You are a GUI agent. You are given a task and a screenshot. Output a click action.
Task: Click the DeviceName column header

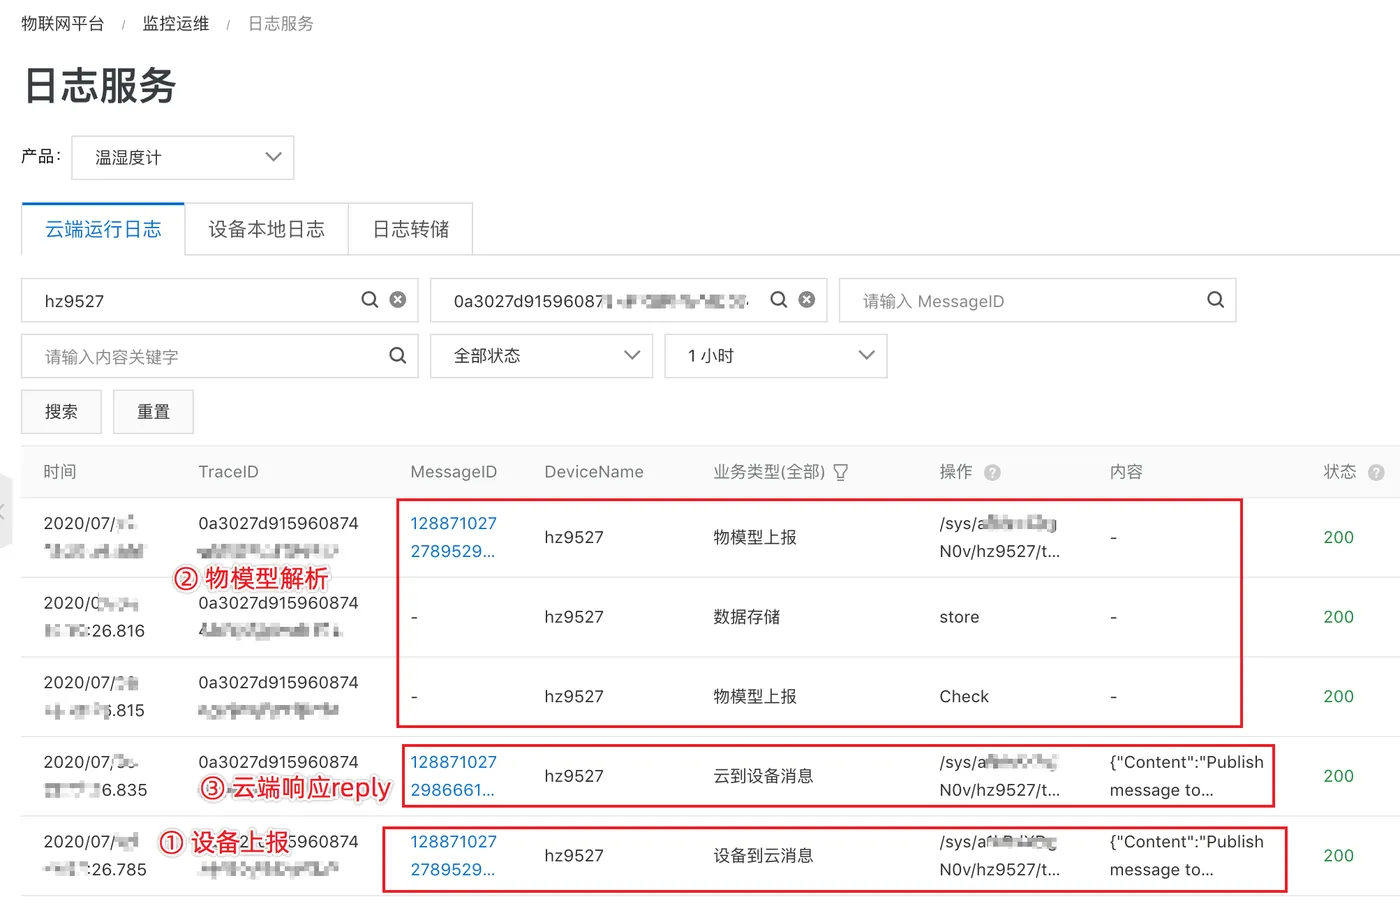pyautogui.click(x=594, y=472)
